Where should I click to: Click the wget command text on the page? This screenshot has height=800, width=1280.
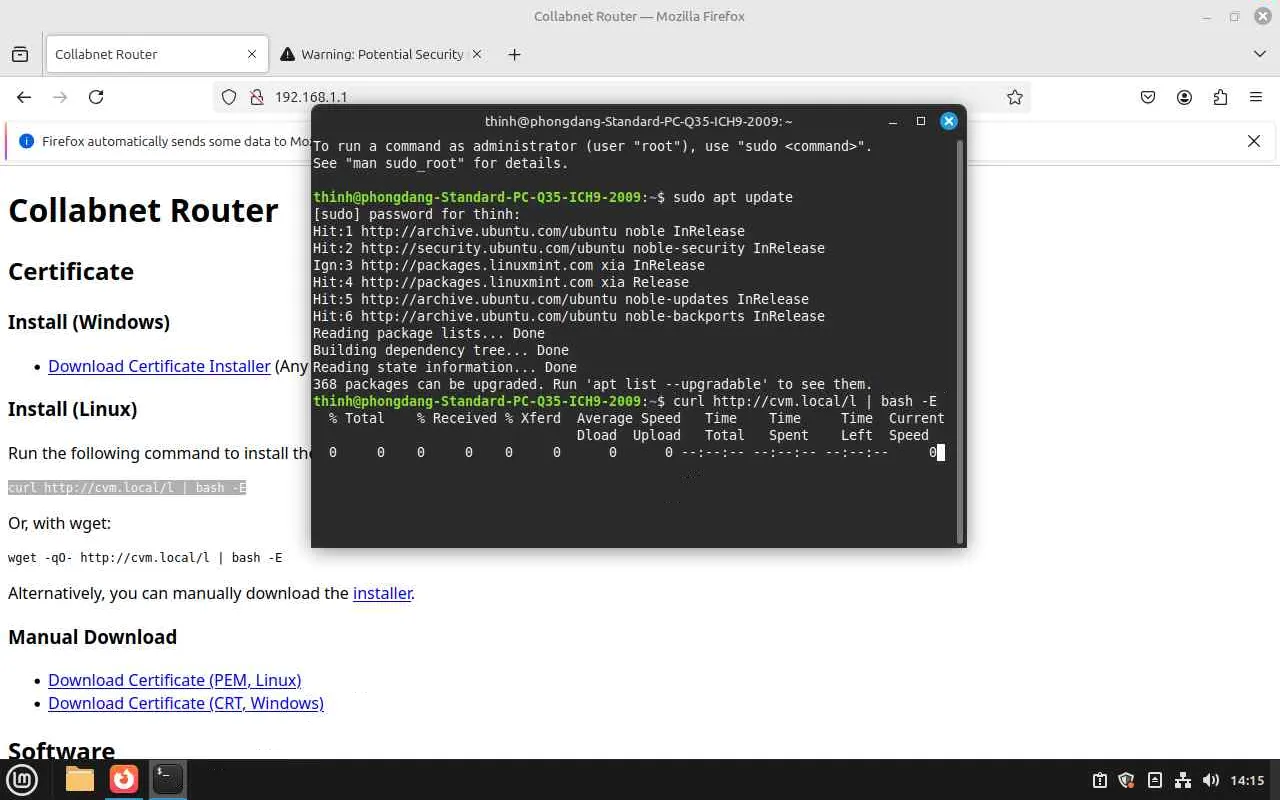[x=145, y=558]
